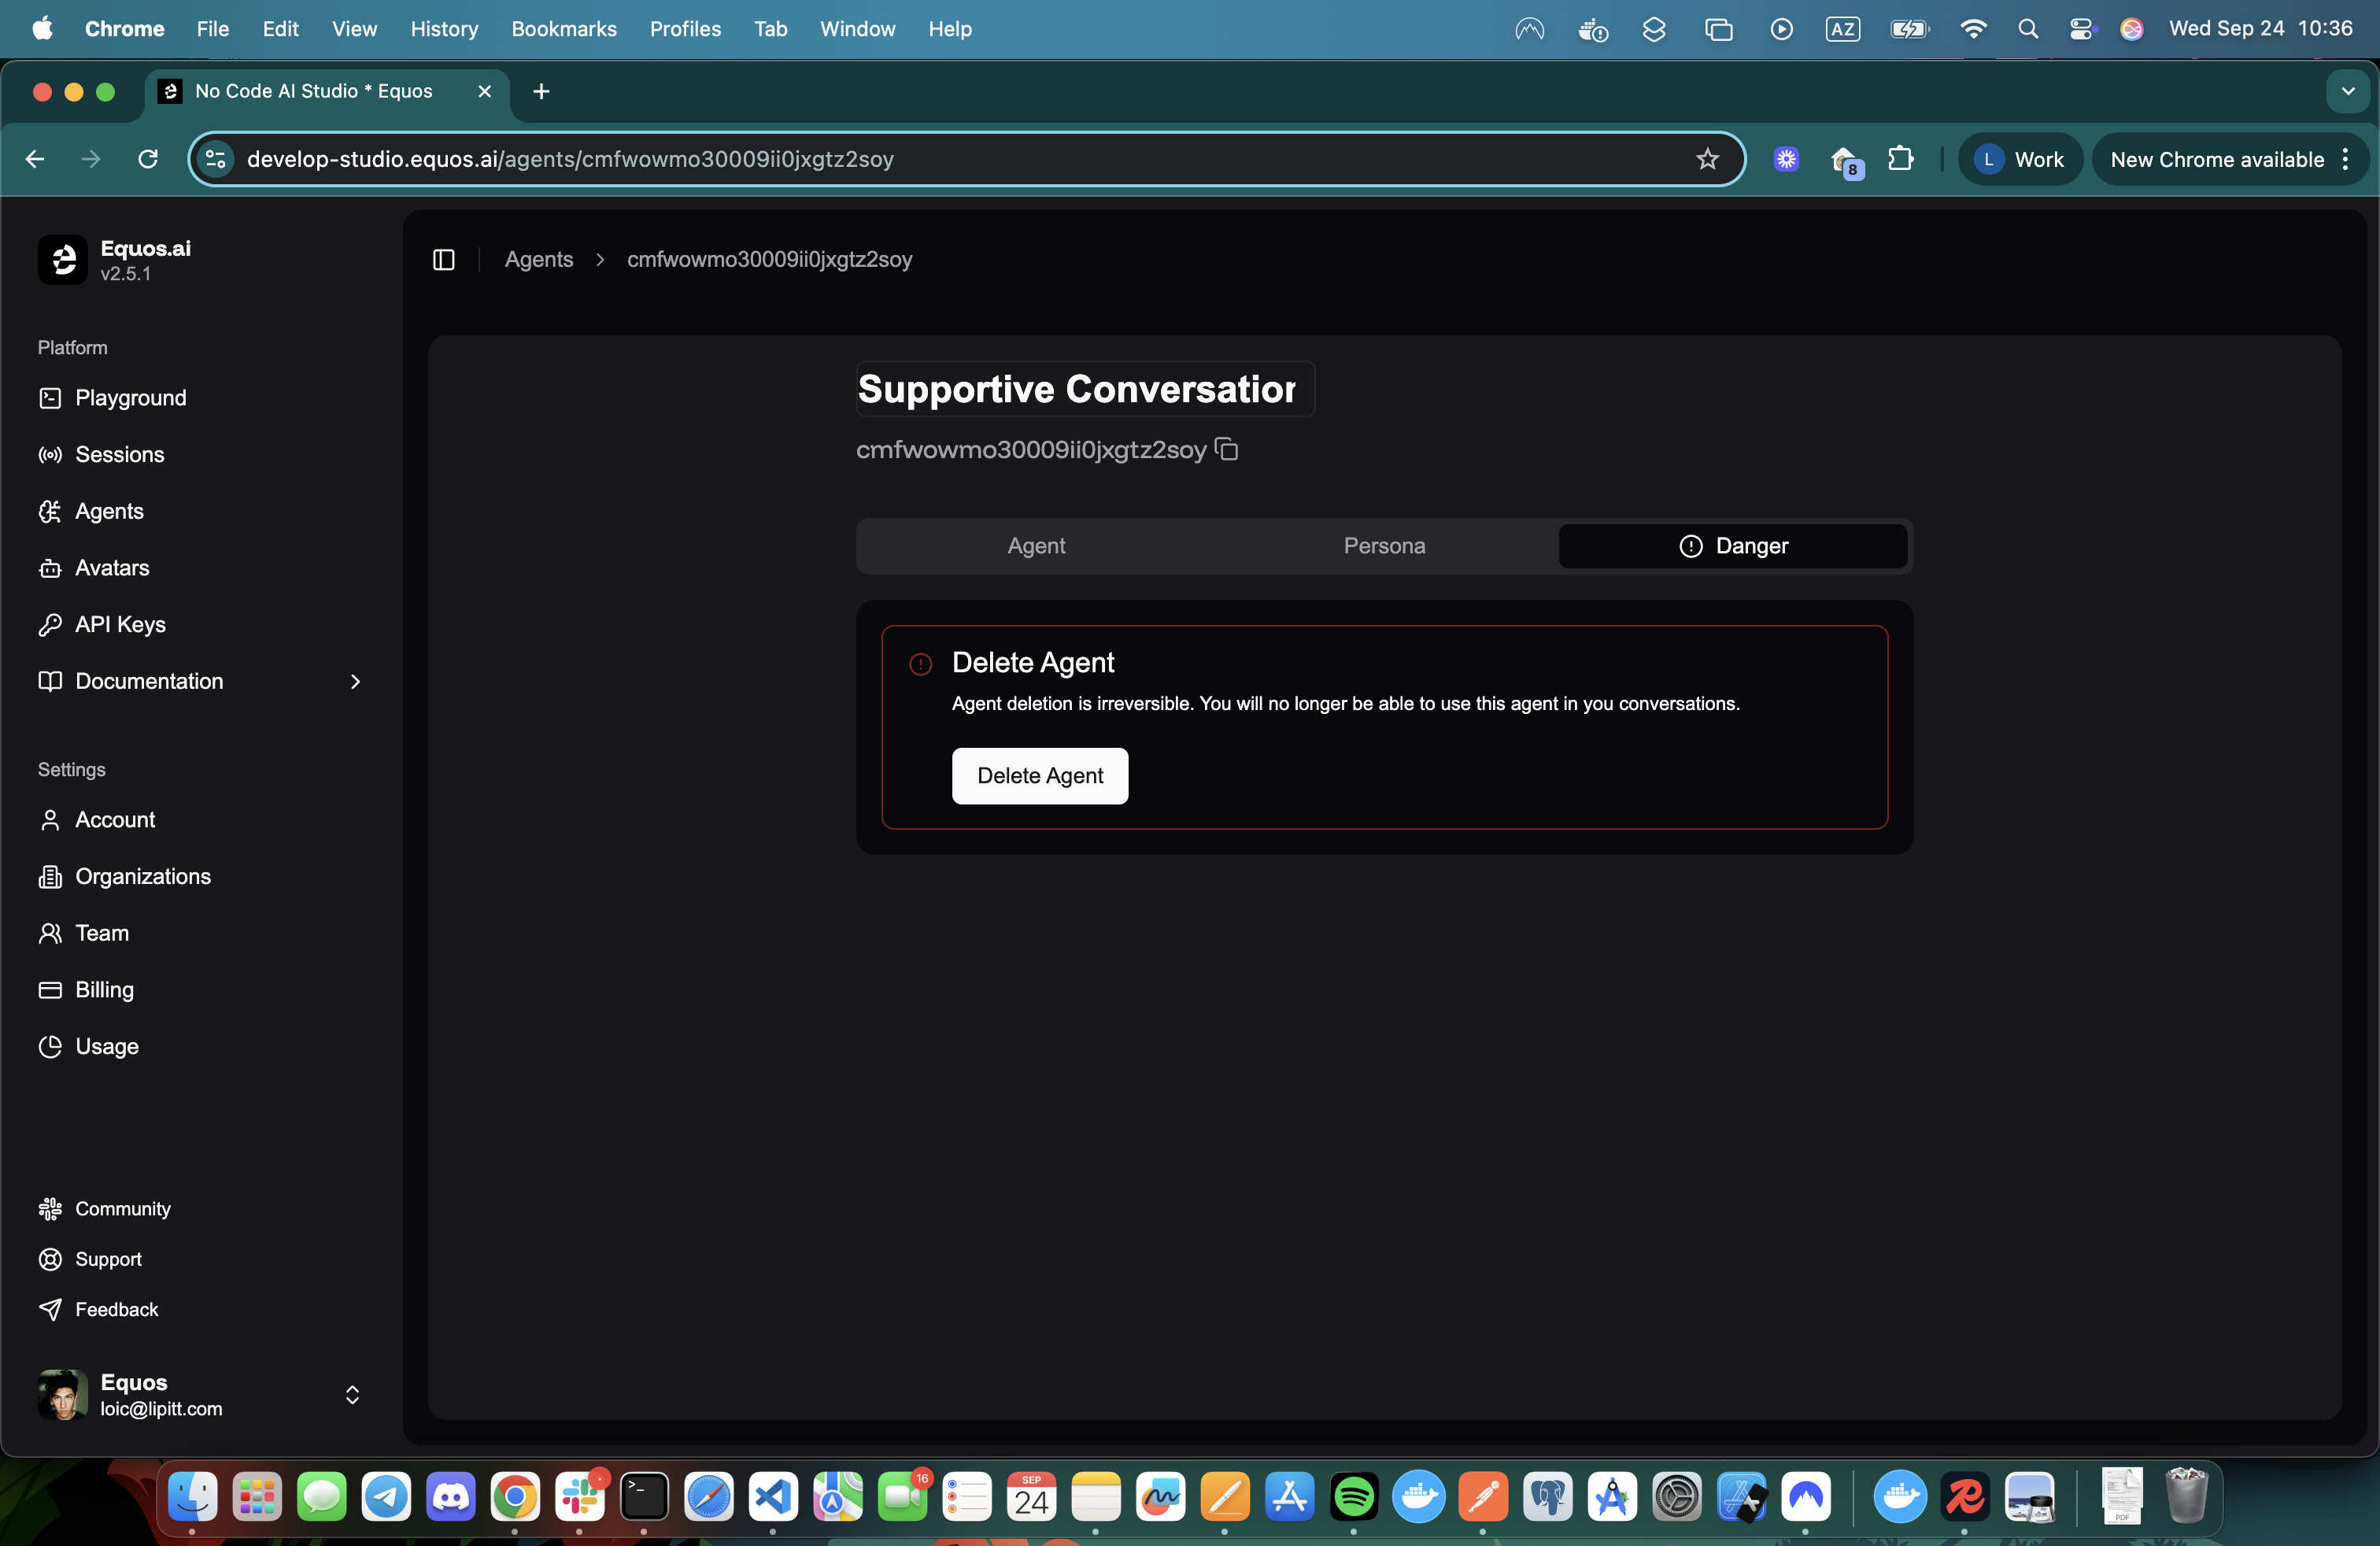Screen dimensions: 2380x1546
Task: Open API Keys section
Action: coord(120,624)
